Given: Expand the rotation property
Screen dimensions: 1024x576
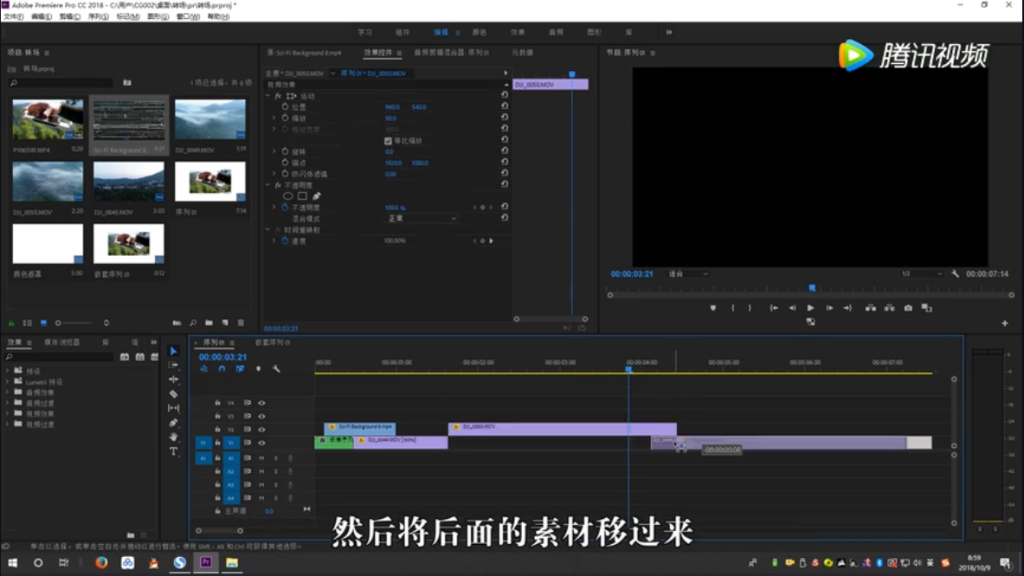Looking at the screenshot, I should click(x=274, y=152).
